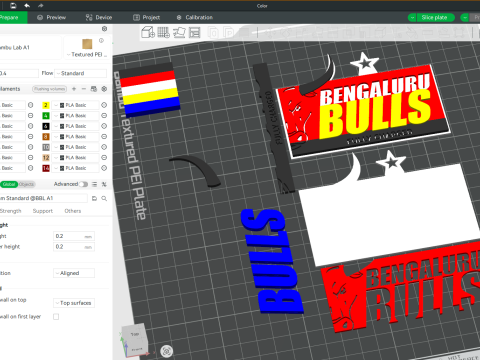480x360 pixels.
Task: Expand the arrow beside Slice plate
Action: [412, 17]
